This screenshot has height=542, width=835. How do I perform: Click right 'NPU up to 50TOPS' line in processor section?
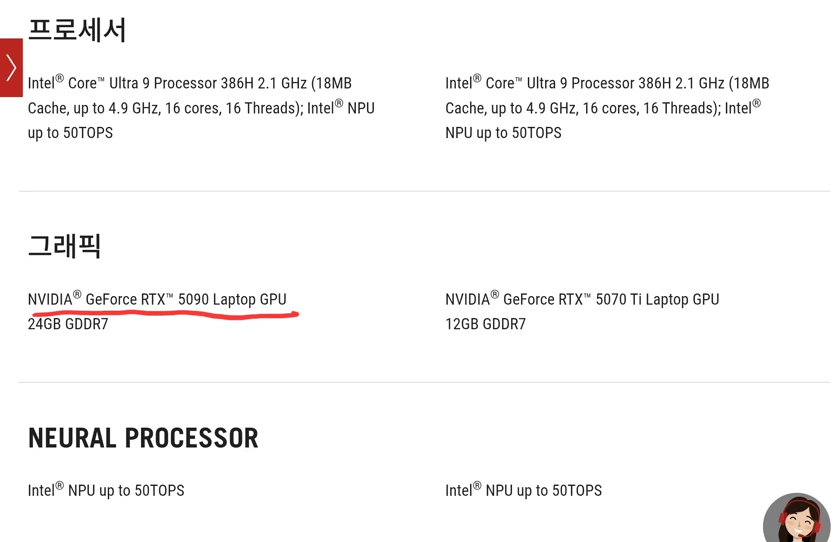tap(503, 133)
